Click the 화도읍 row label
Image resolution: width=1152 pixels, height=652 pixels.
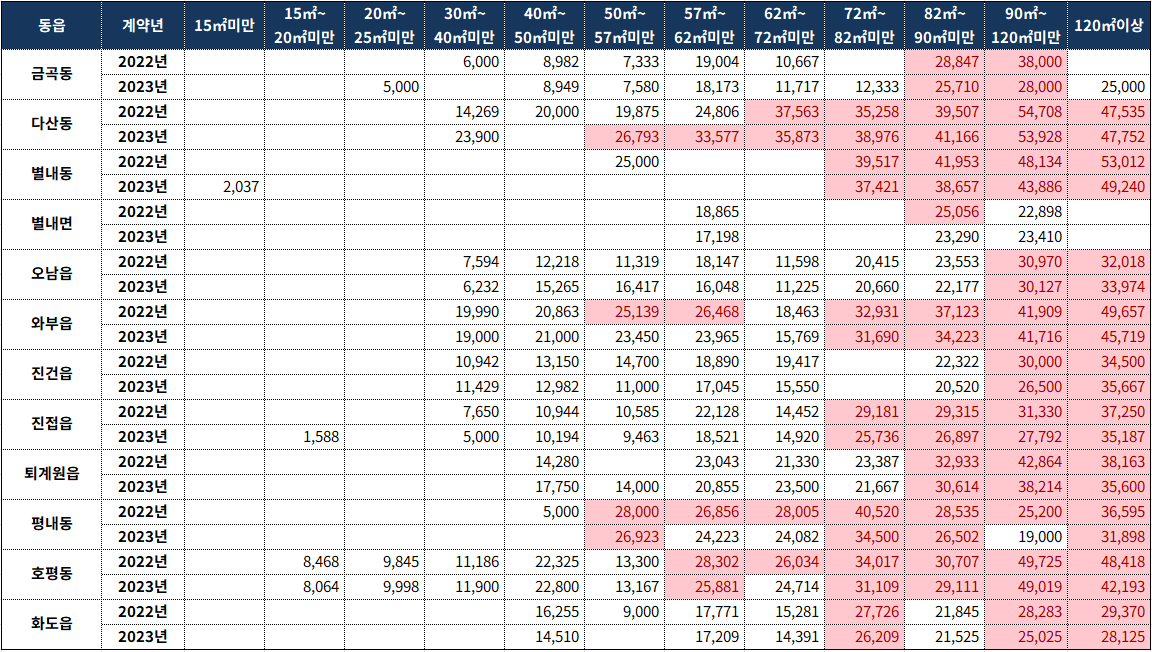coord(51,625)
